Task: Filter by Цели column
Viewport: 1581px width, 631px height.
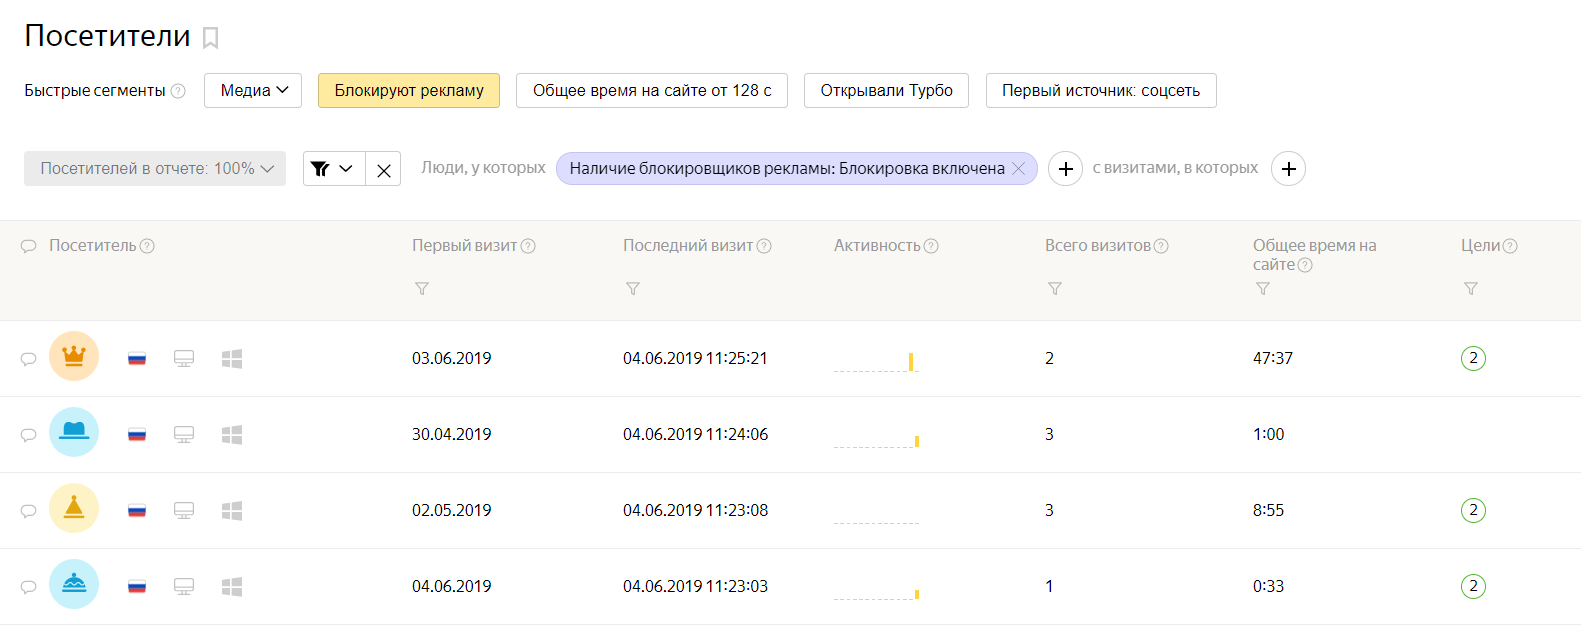Action: [x=1471, y=288]
